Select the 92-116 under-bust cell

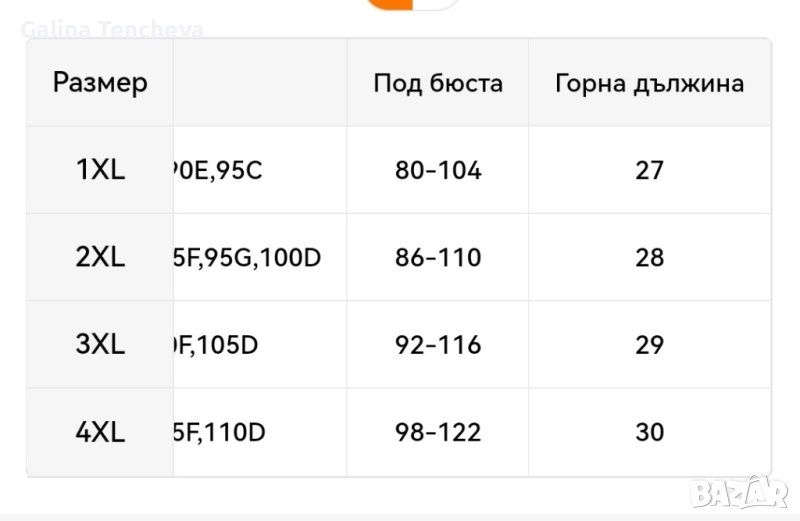click(438, 345)
